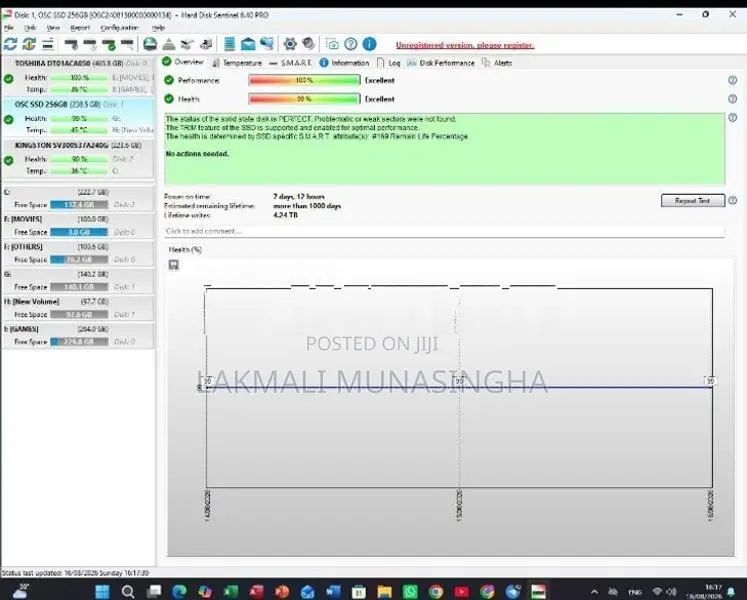This screenshot has width=747, height=600.
Task: Click the Repeat Test button
Action: (693, 201)
